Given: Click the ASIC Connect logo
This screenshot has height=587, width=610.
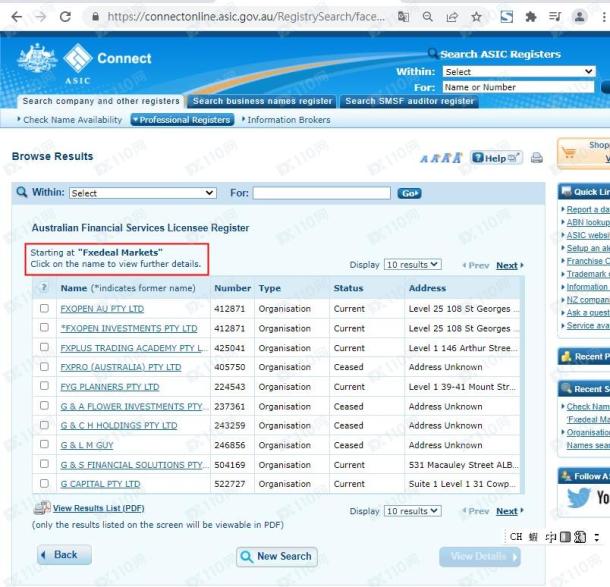Looking at the screenshot, I should 84,64.
